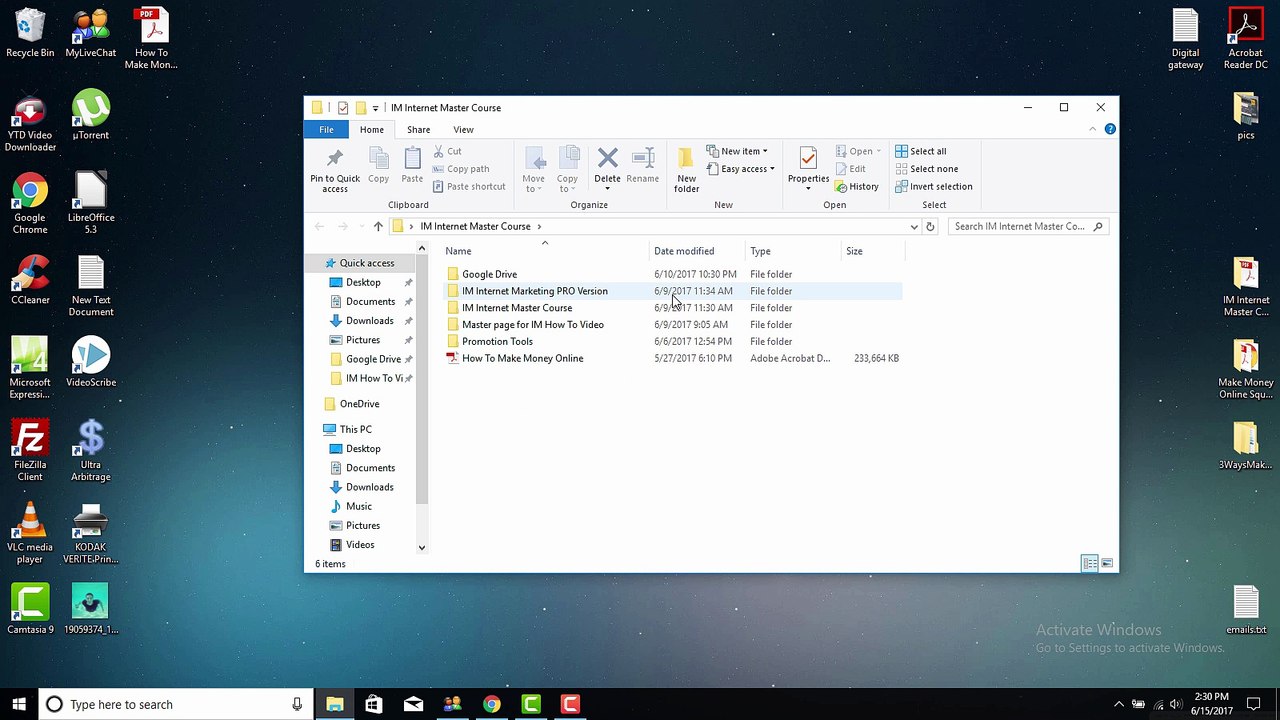This screenshot has width=1280, height=720.
Task: Click the Refresh button in address bar
Action: (x=930, y=226)
